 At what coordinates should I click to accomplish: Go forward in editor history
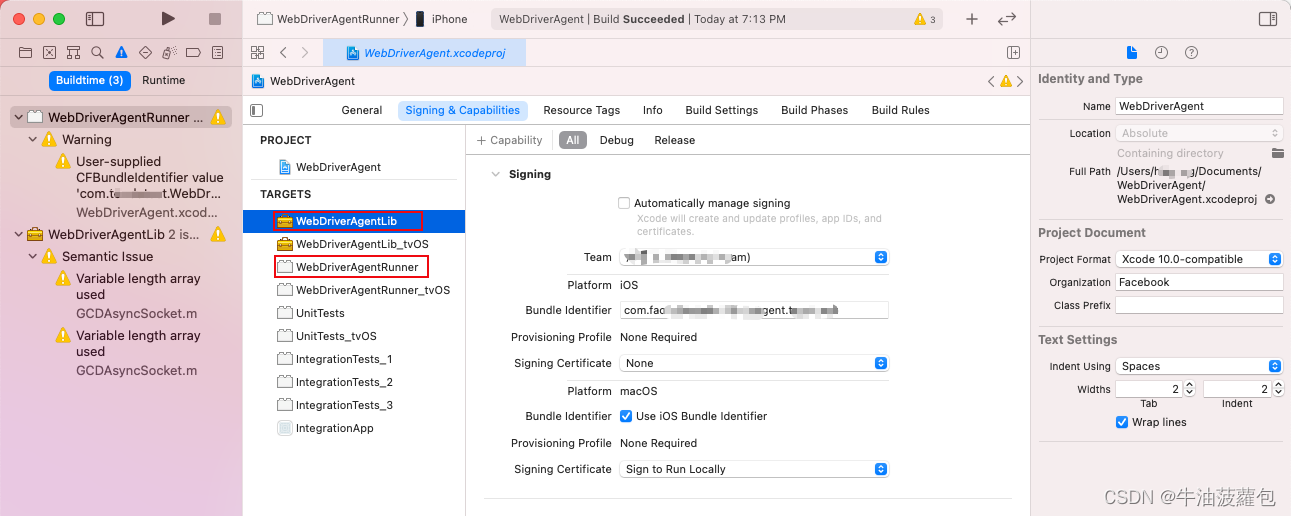pyautogui.click(x=304, y=52)
